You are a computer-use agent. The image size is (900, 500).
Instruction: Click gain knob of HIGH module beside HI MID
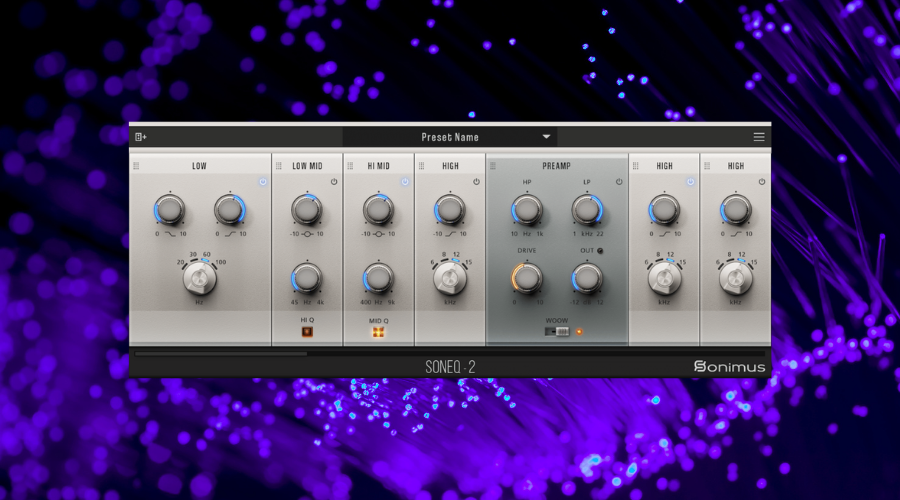[x=450, y=210]
